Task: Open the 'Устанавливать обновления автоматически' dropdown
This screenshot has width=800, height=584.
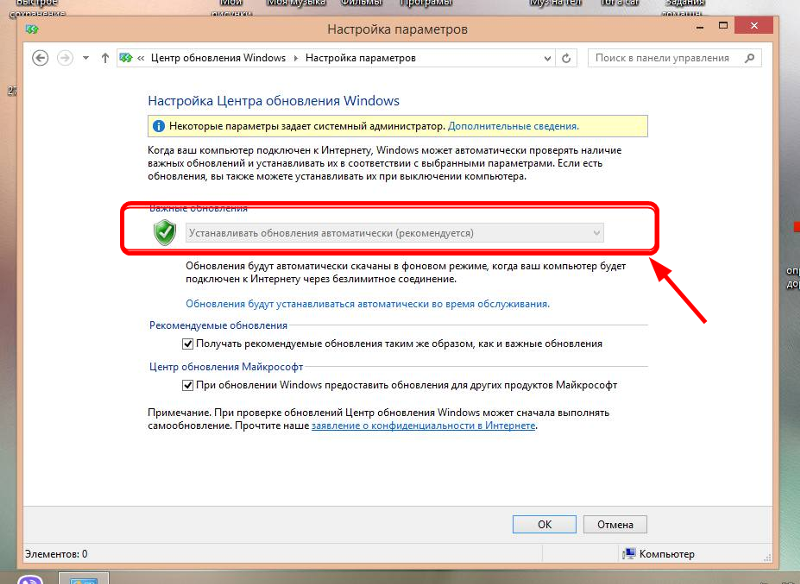Action: [394, 233]
